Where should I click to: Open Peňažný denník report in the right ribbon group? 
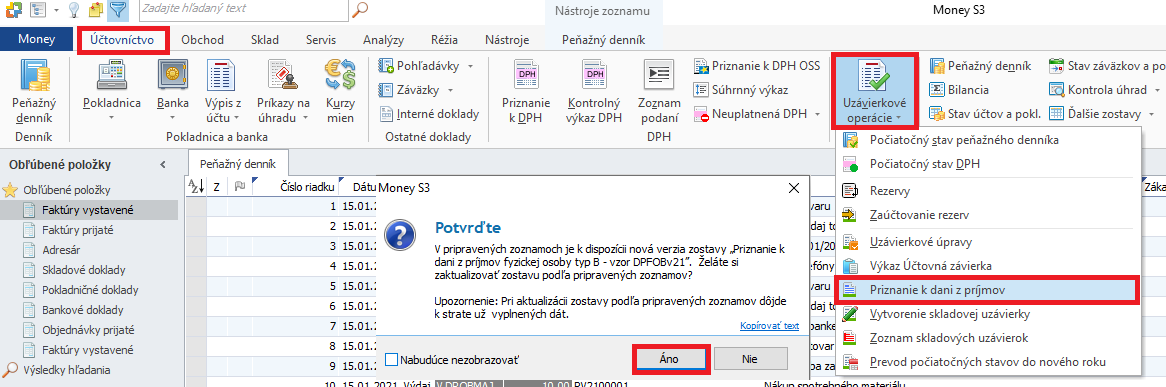click(x=980, y=65)
